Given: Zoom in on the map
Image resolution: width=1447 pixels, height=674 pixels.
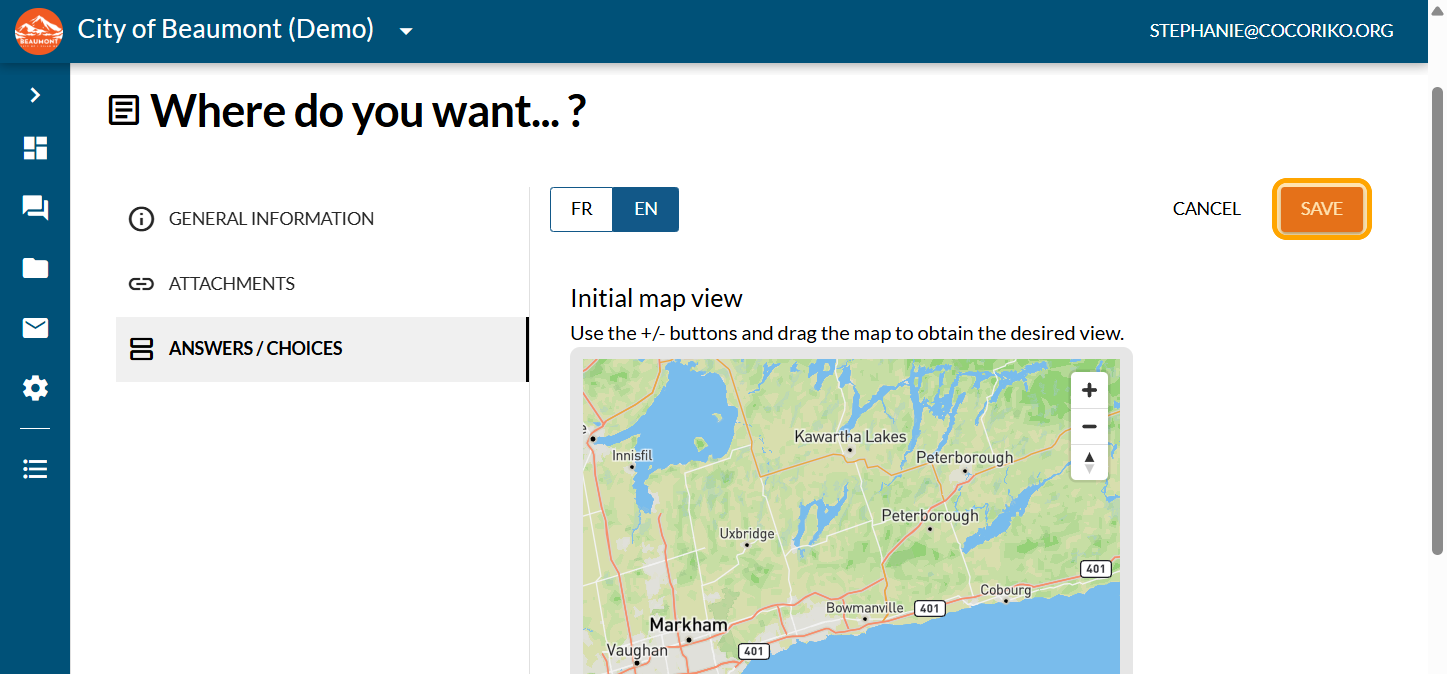Looking at the screenshot, I should pos(1089,390).
